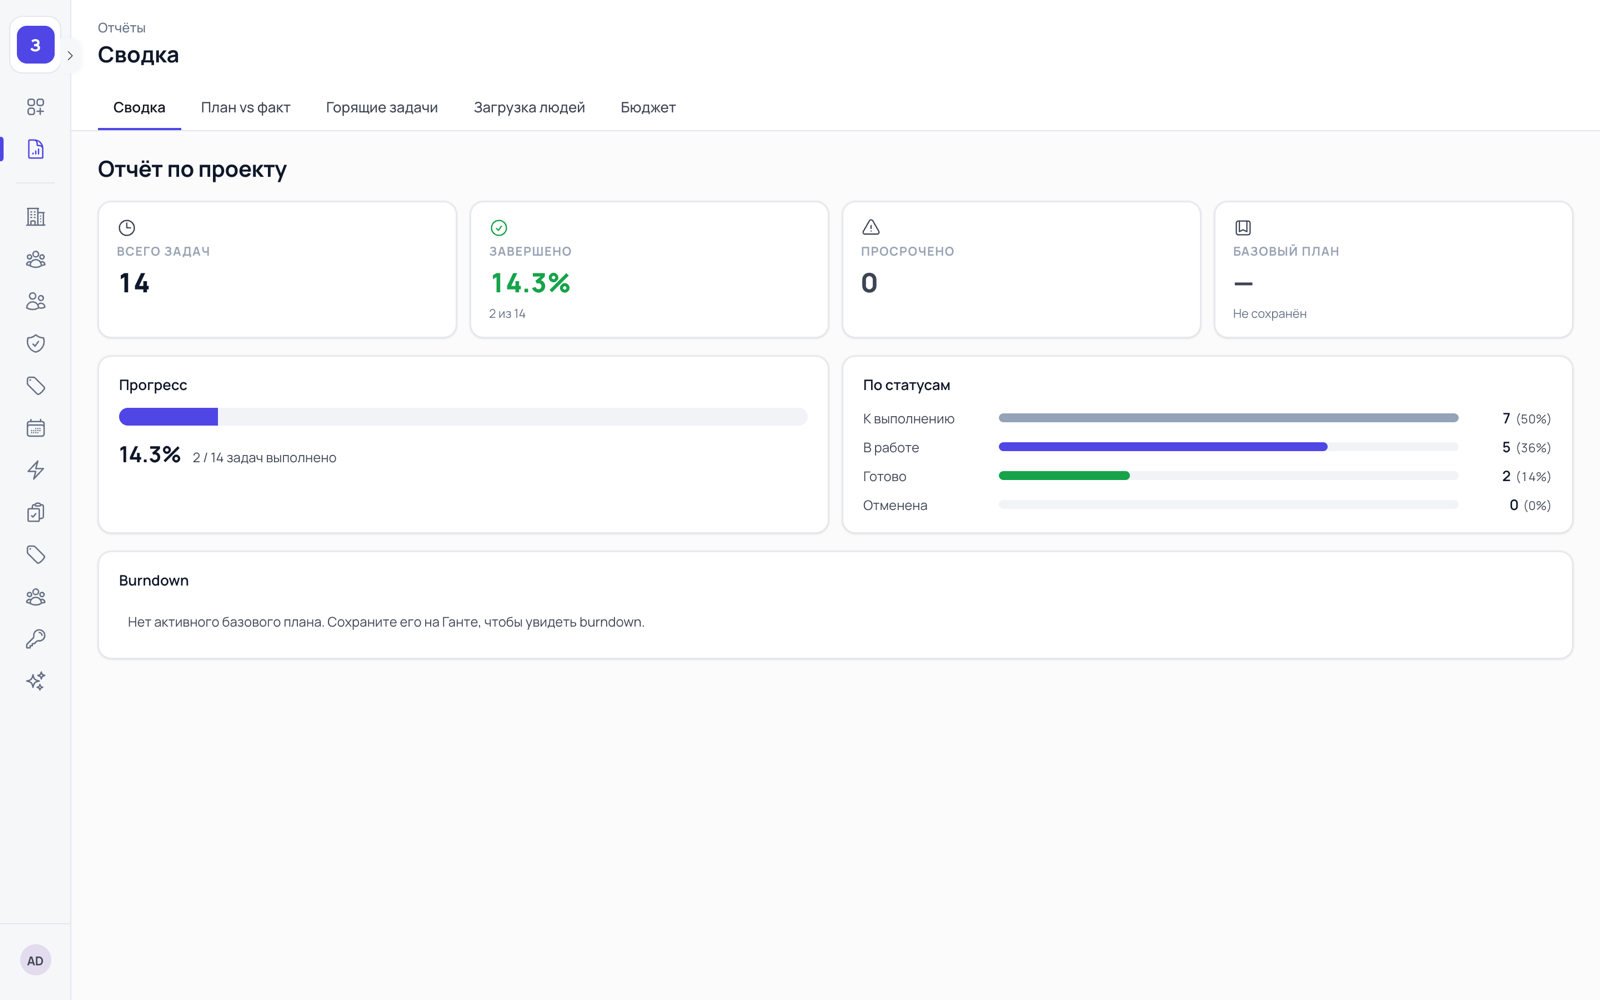
Task: Open the AD user avatar menu
Action: click(x=35, y=960)
